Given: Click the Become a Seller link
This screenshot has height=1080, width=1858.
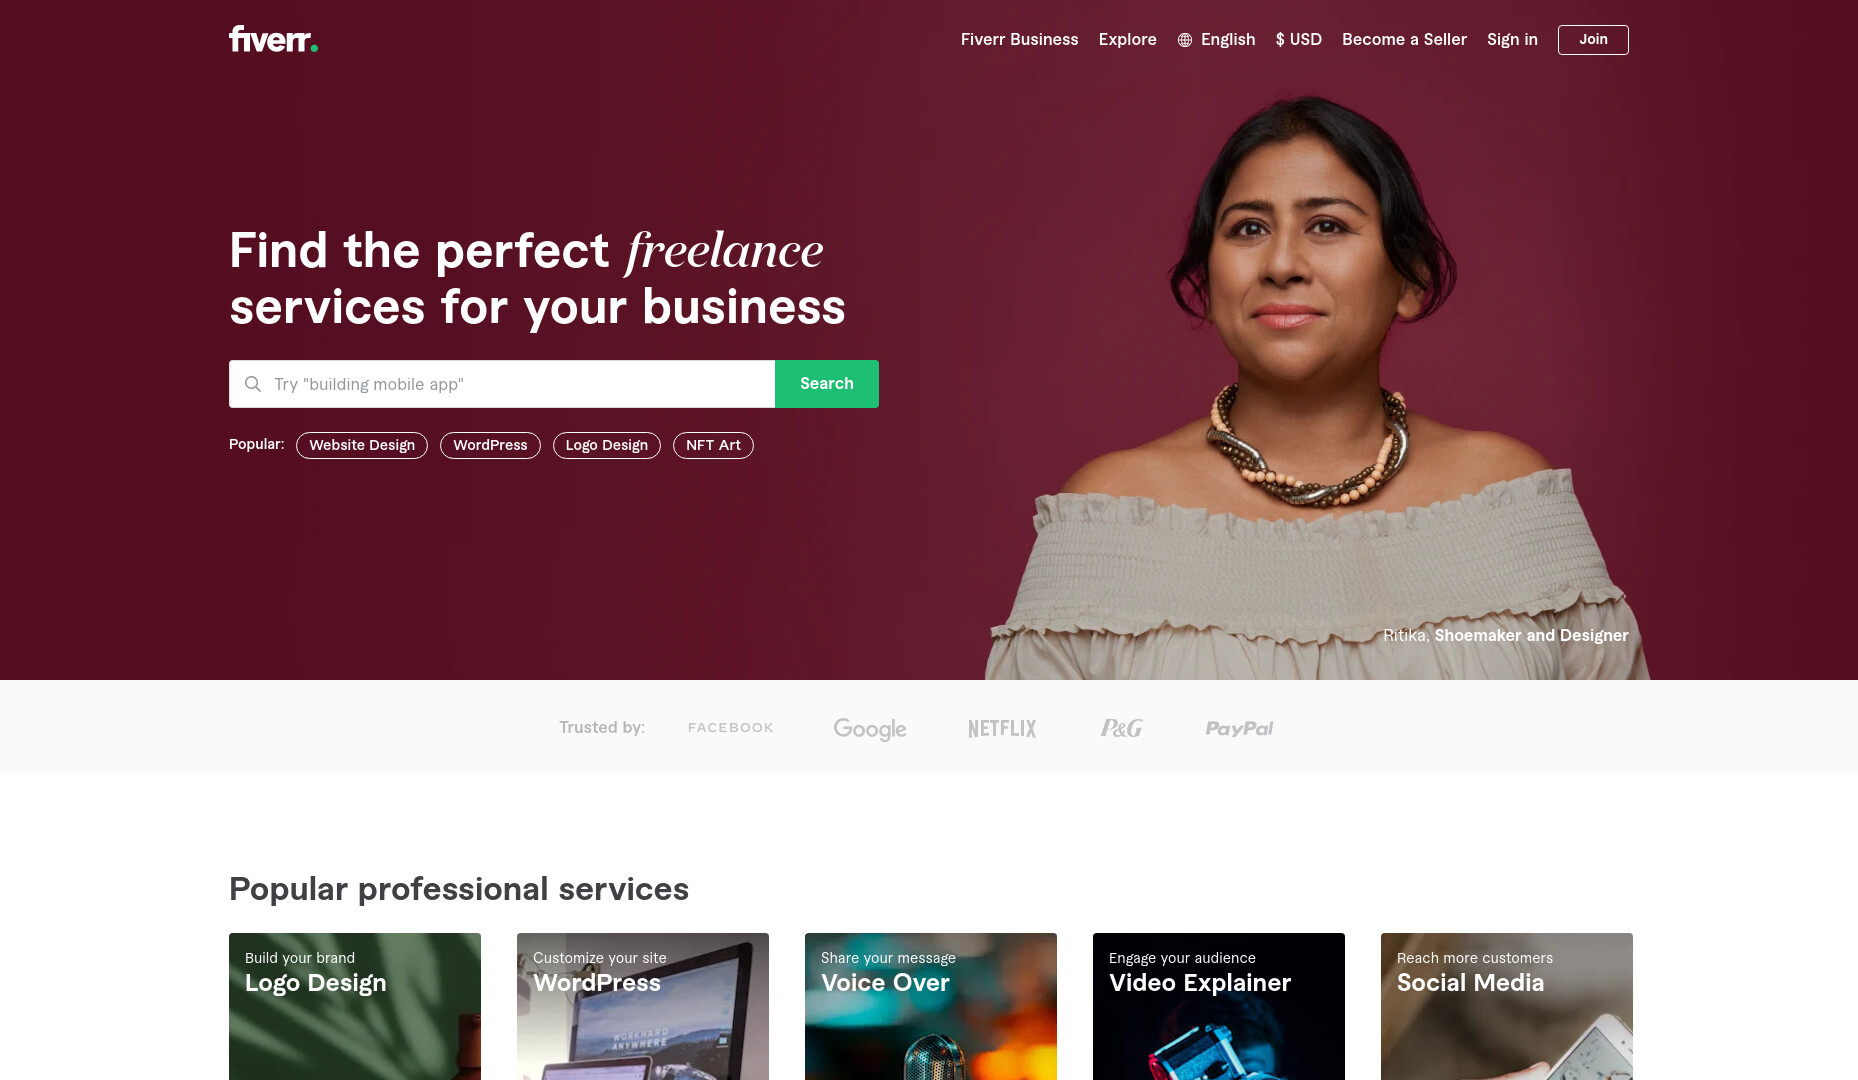Looking at the screenshot, I should (1404, 39).
